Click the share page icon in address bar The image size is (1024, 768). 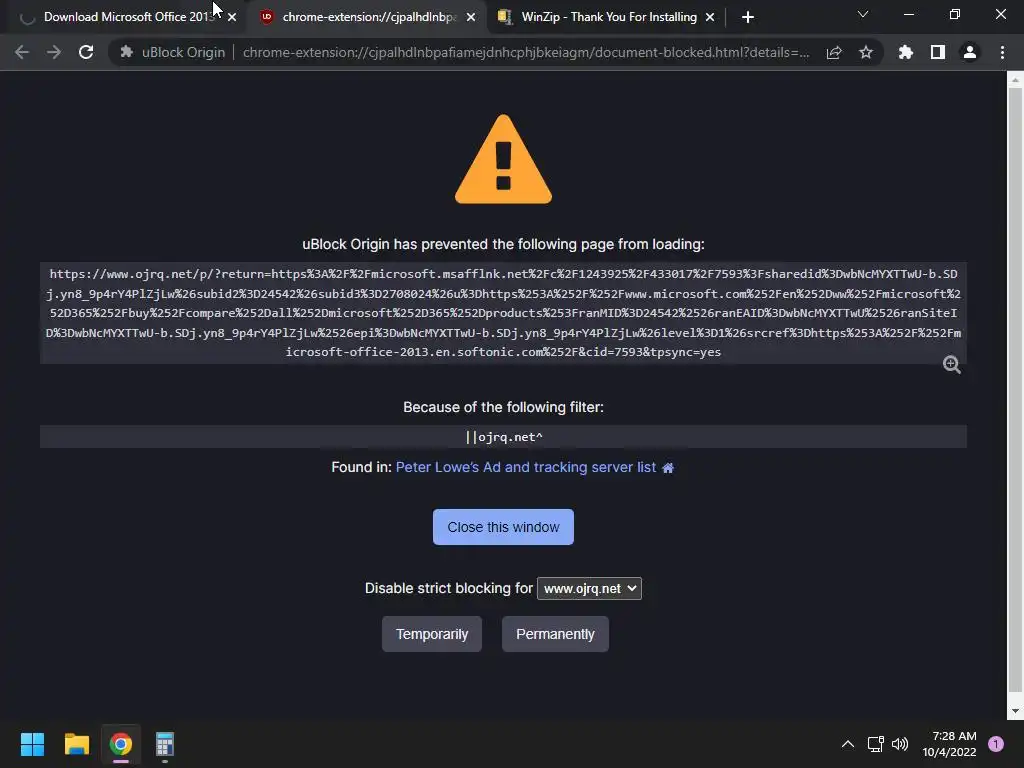(x=834, y=52)
